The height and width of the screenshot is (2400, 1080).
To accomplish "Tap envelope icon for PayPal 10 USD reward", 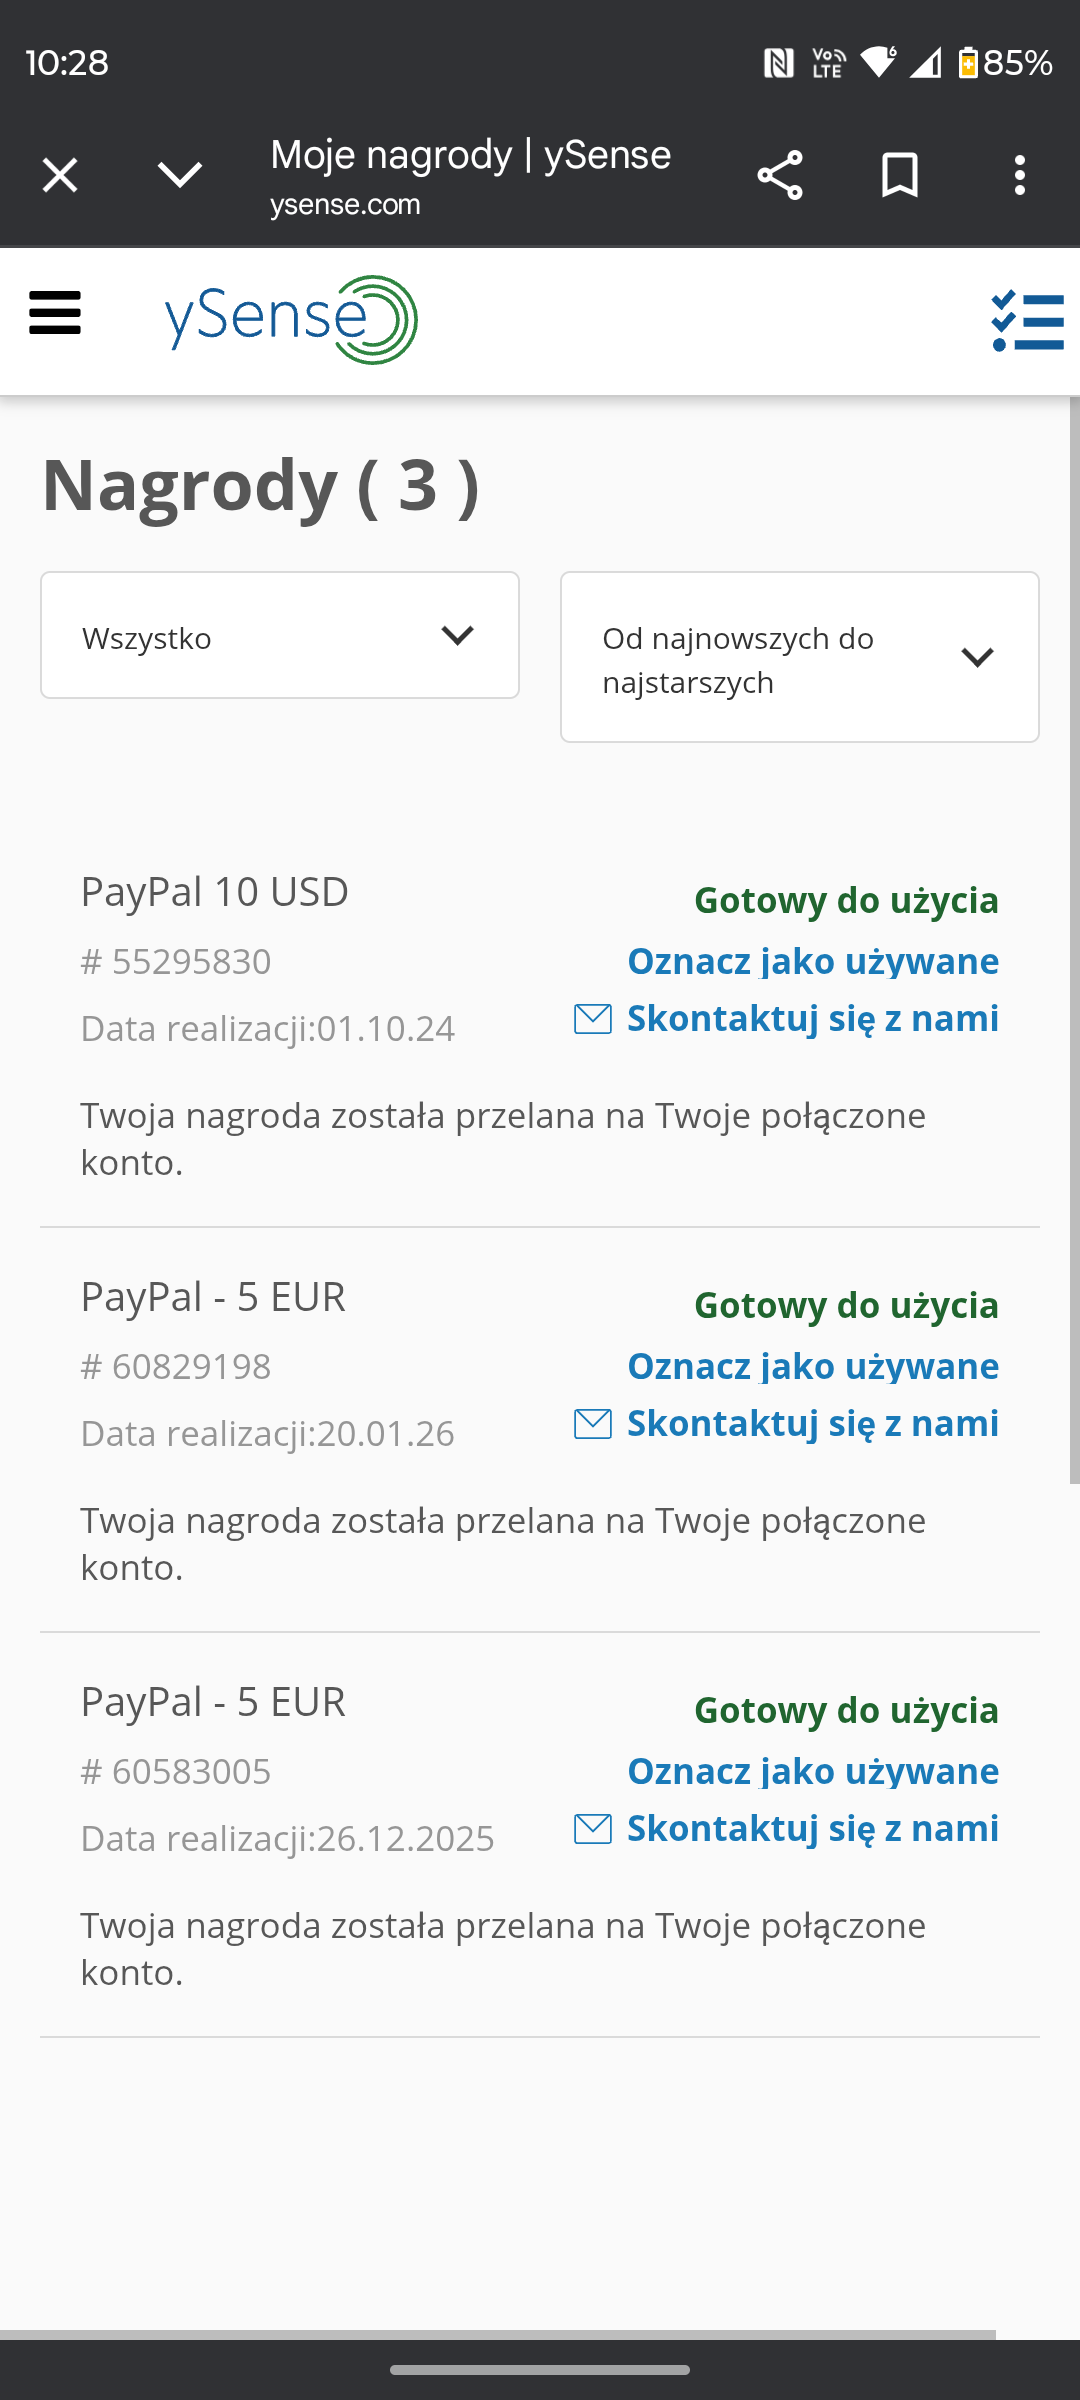I will pyautogui.click(x=593, y=1019).
